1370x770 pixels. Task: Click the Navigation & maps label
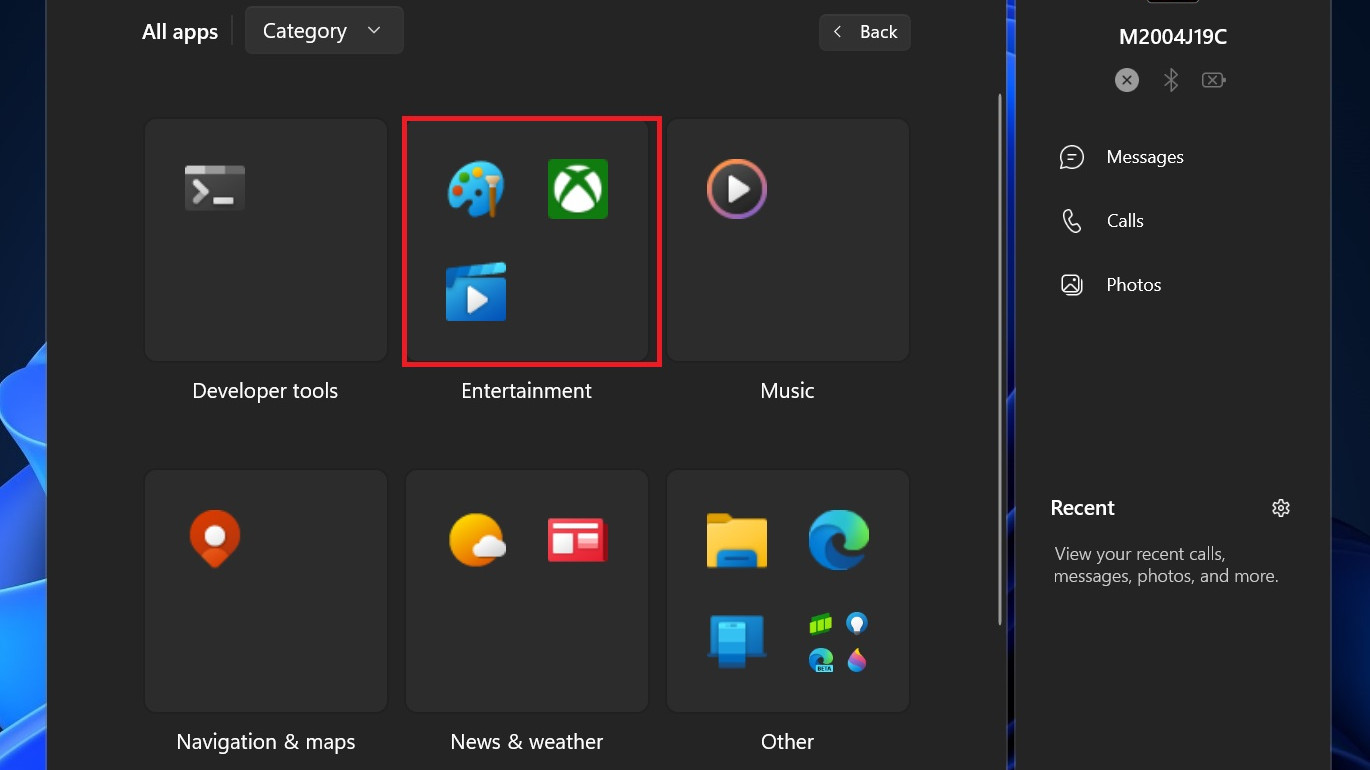coord(266,742)
